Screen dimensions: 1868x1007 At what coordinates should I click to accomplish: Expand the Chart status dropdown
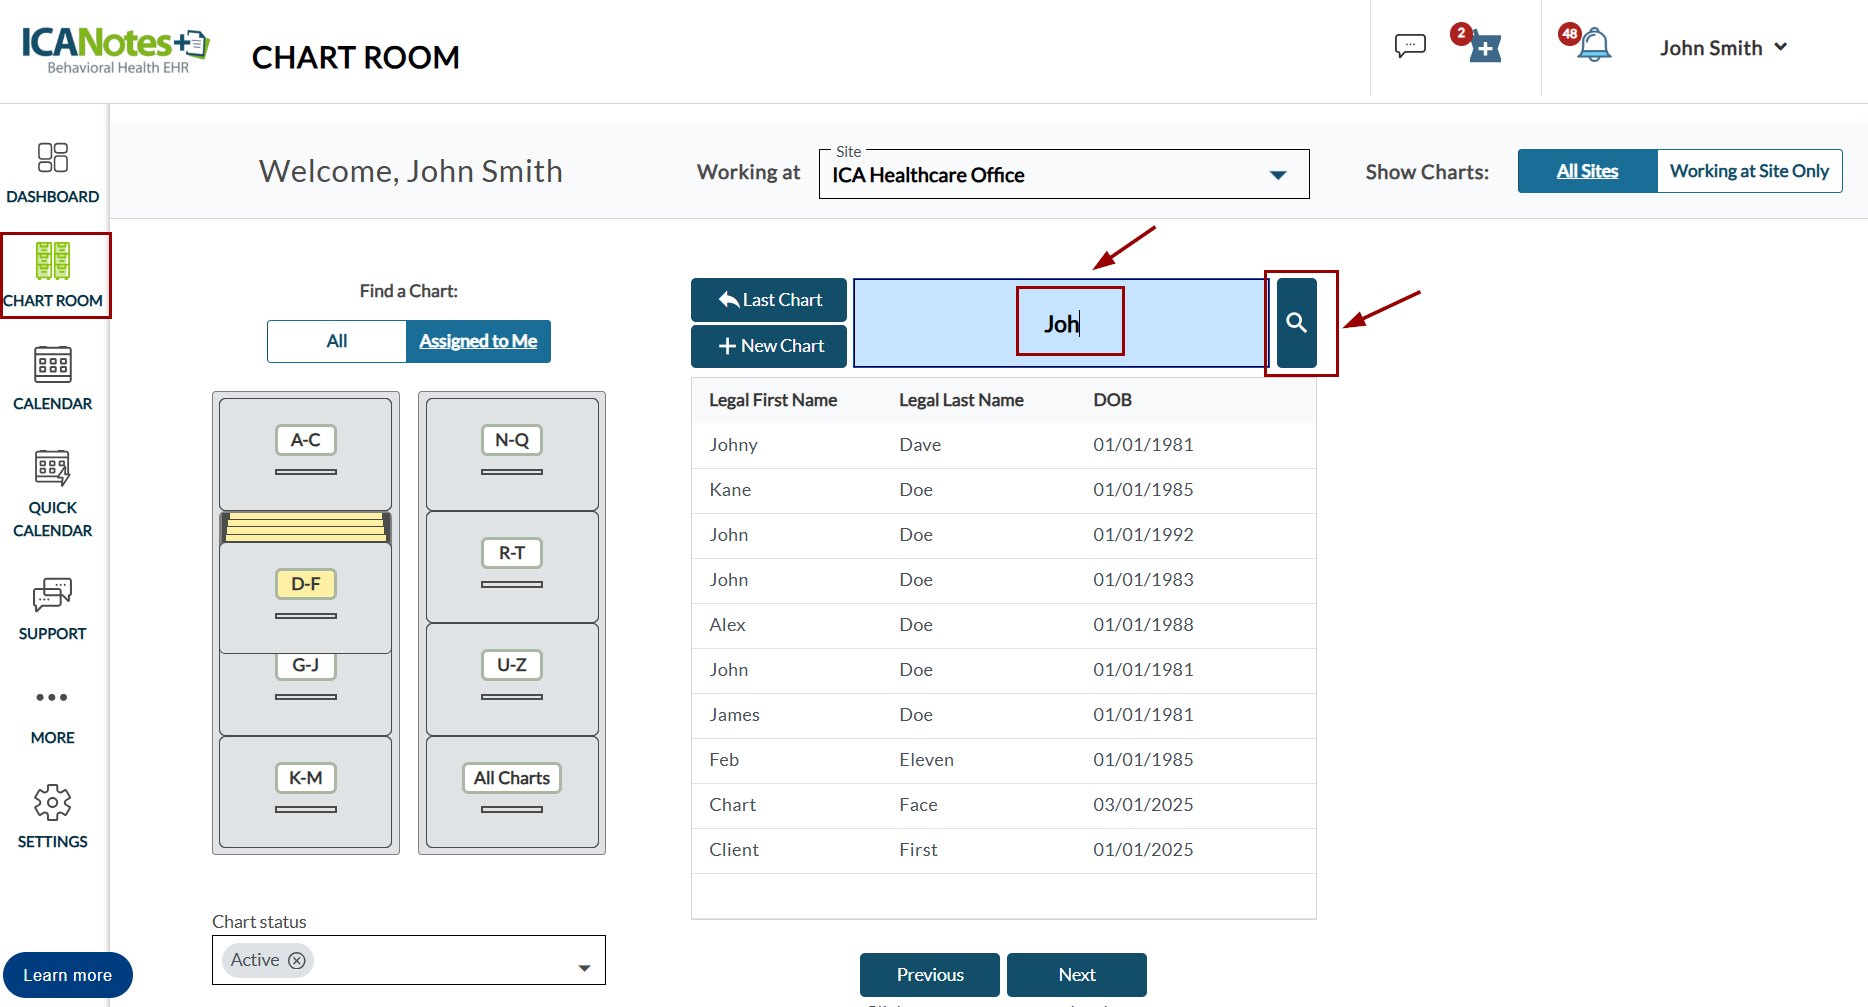click(x=584, y=967)
